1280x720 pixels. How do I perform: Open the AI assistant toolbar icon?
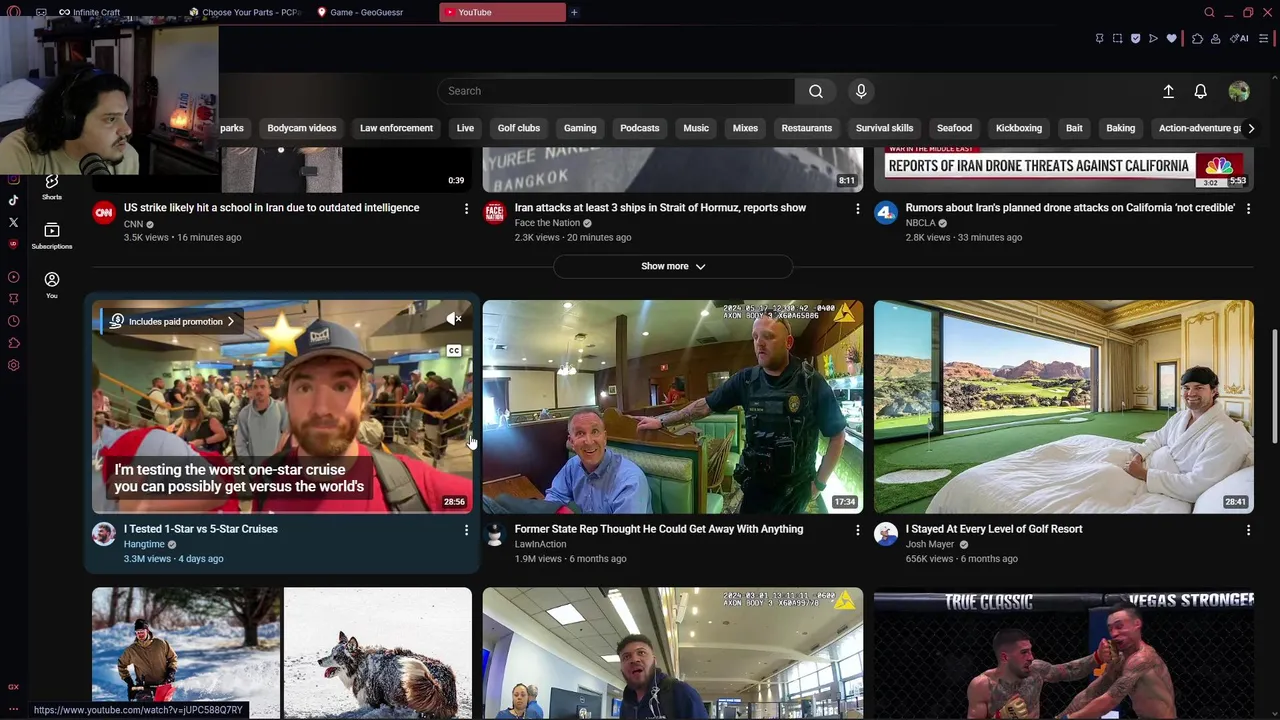point(1239,38)
